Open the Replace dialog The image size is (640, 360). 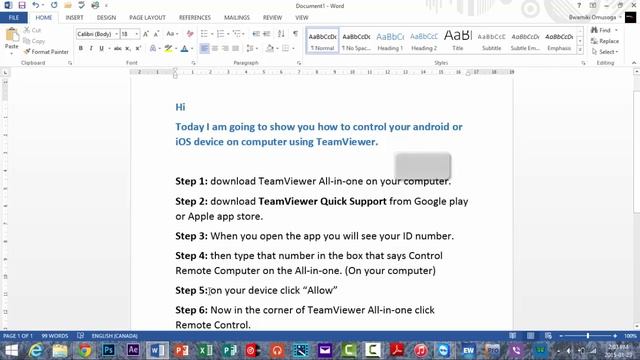click(x=605, y=41)
